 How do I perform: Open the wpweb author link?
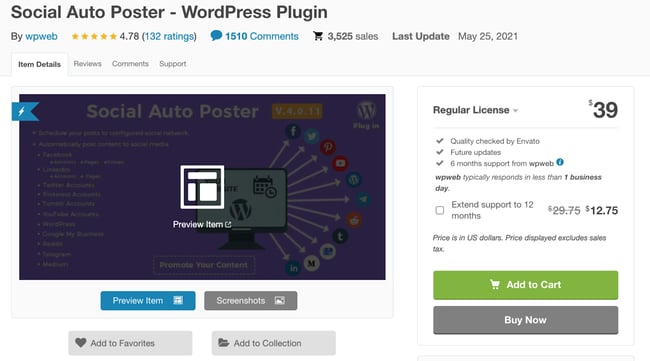41,36
